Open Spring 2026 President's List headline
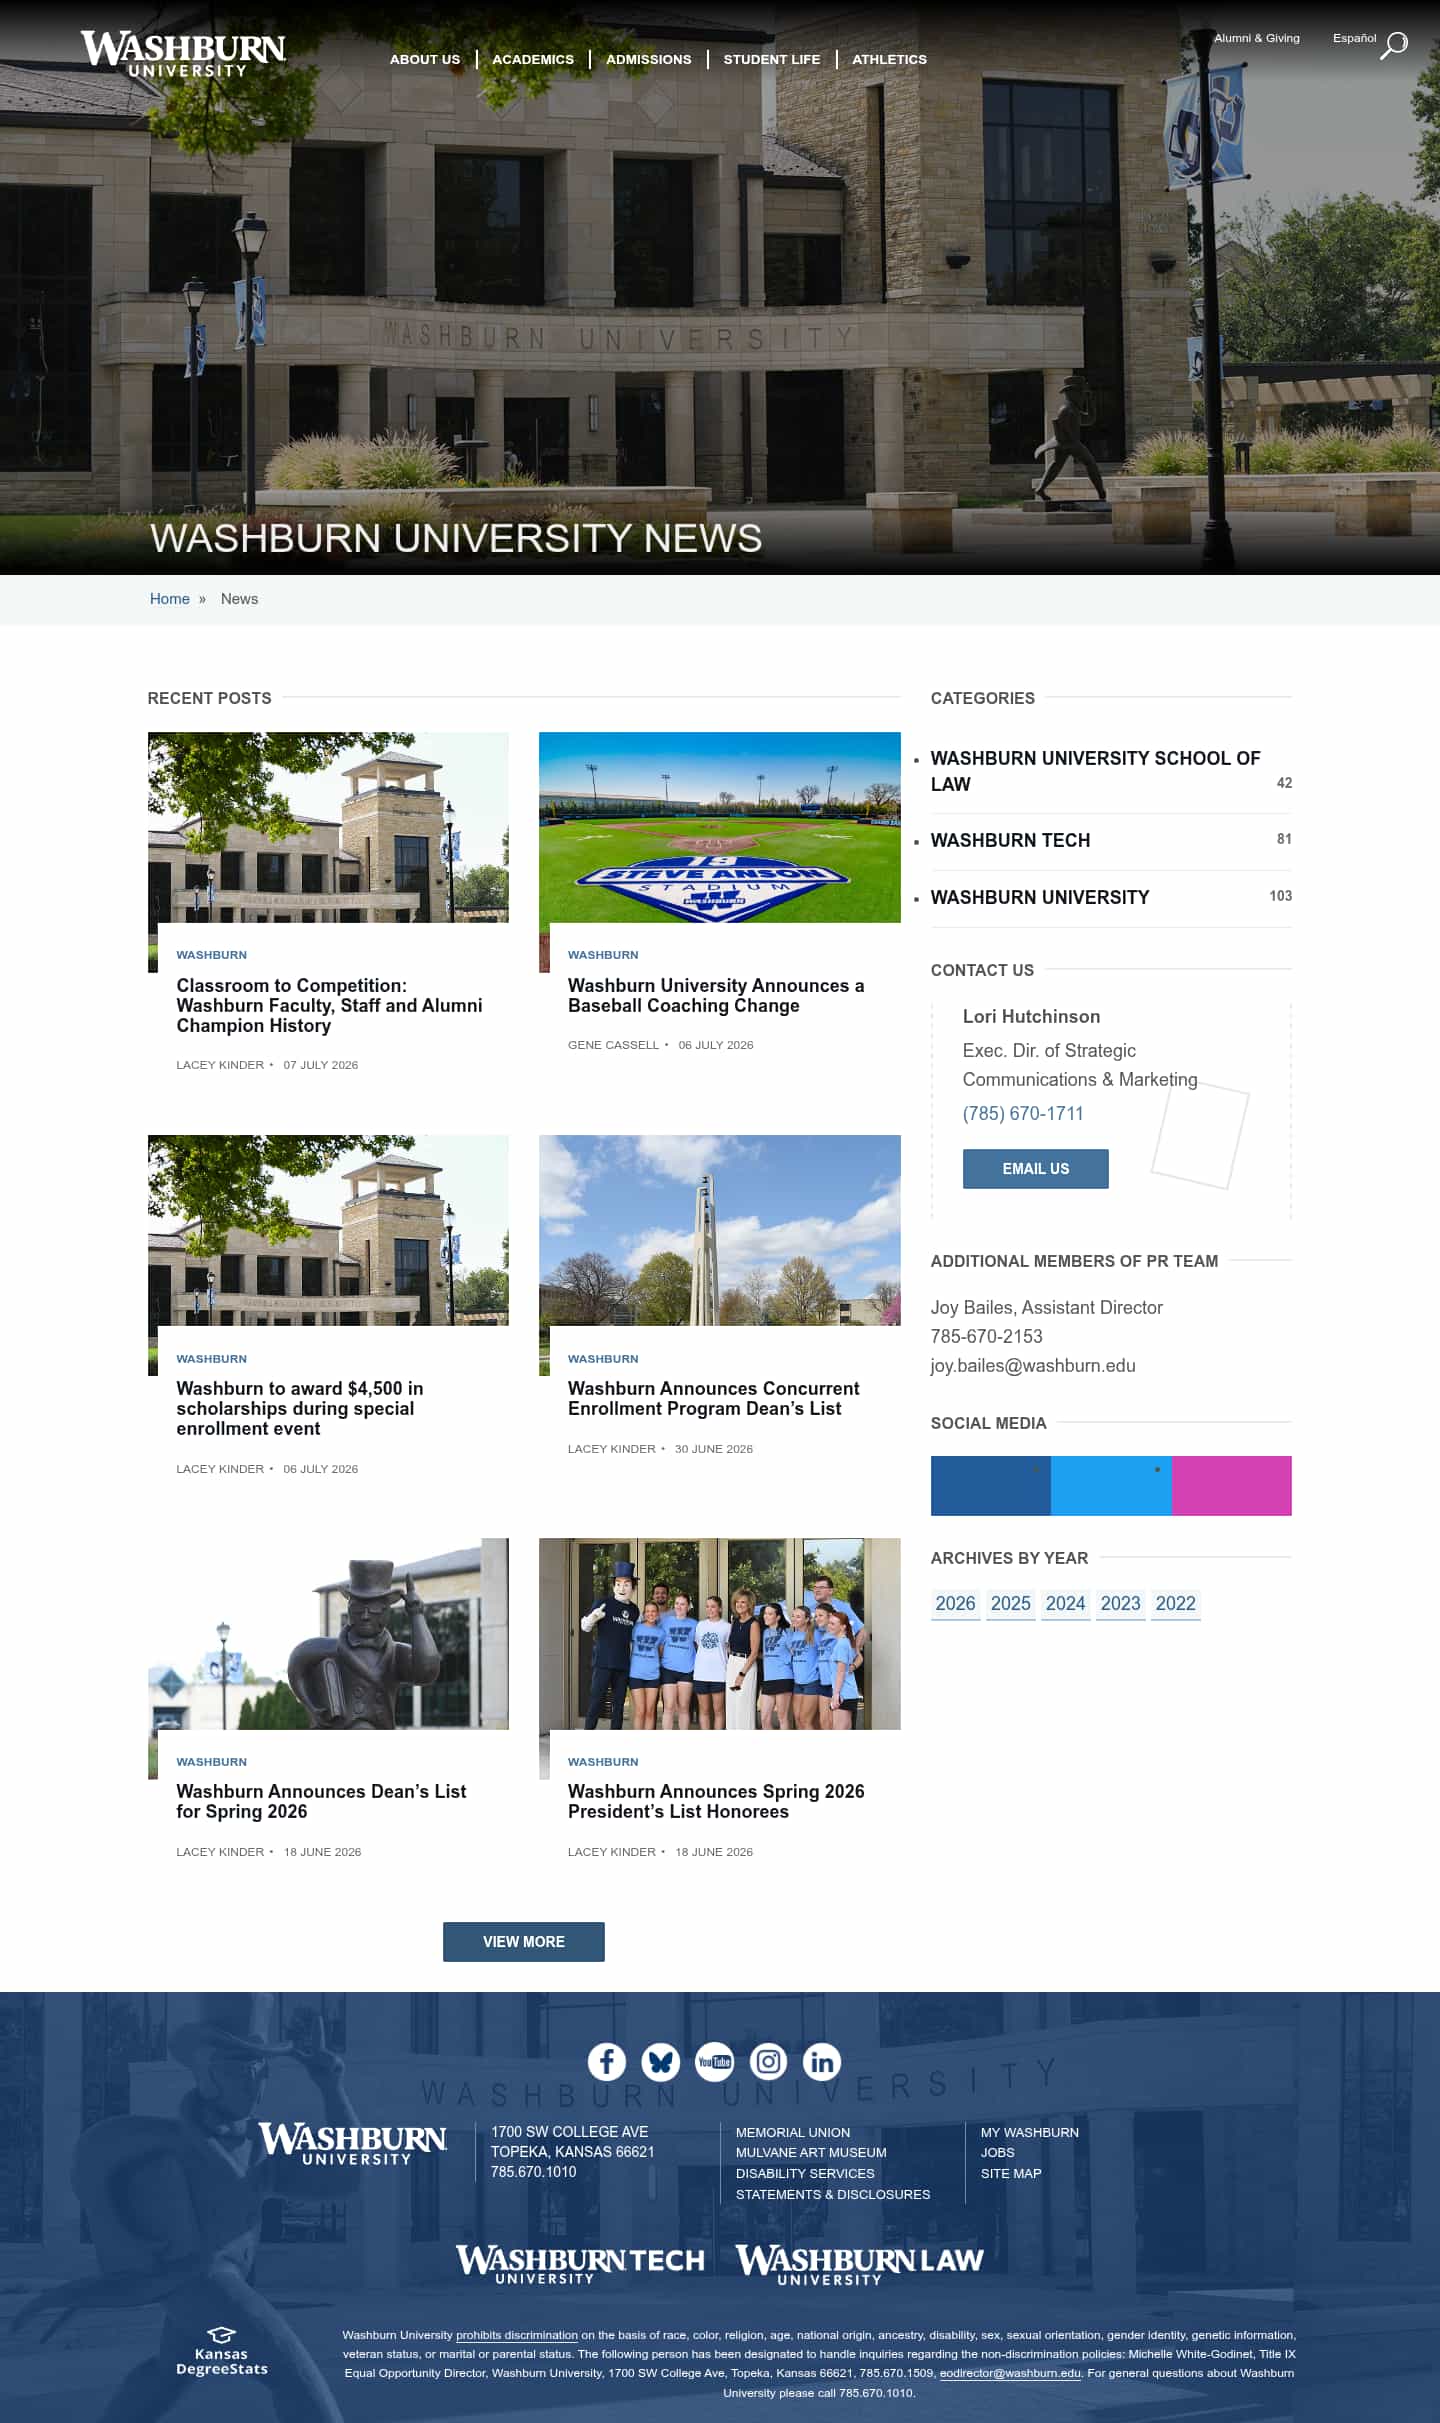 click(716, 1801)
